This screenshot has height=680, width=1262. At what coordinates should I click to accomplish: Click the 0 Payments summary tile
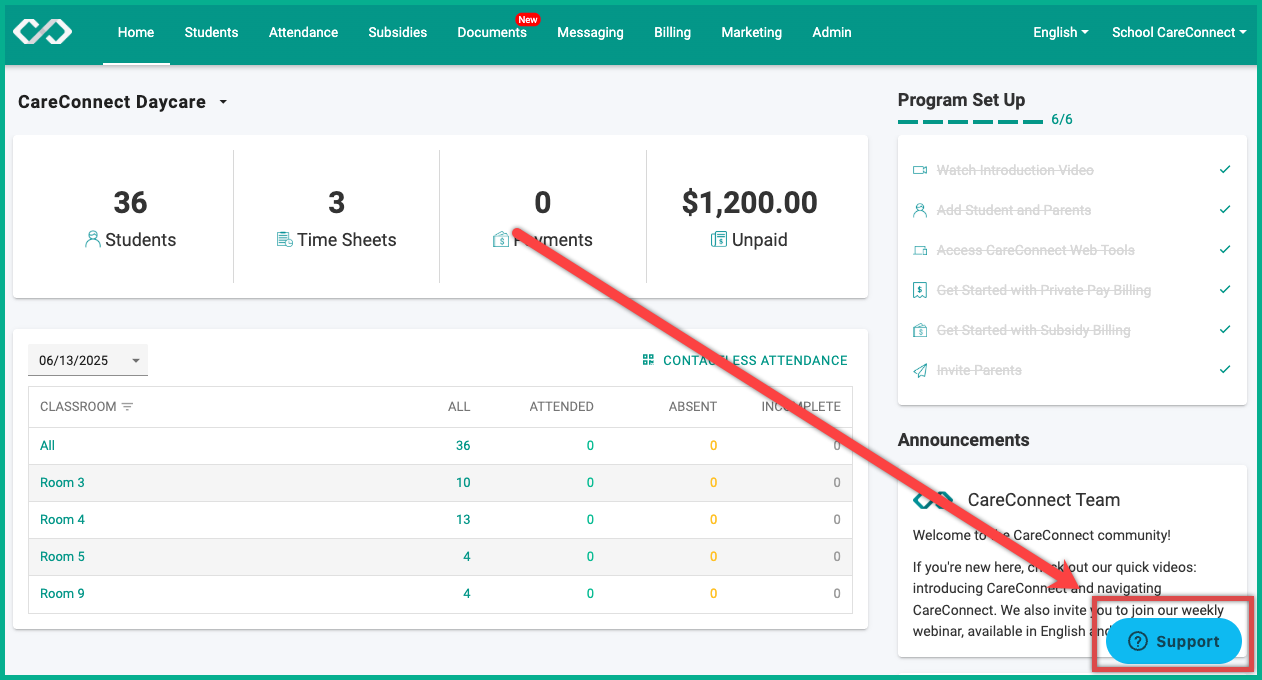point(543,217)
